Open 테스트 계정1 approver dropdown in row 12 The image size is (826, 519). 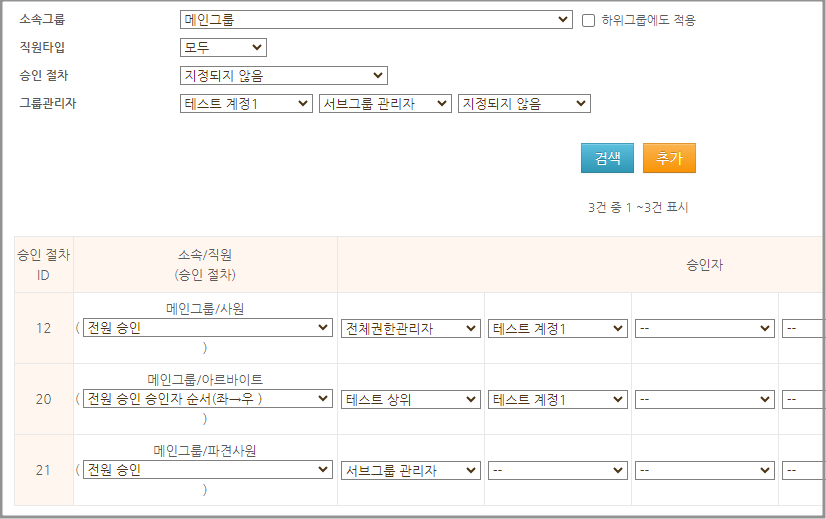(557, 328)
